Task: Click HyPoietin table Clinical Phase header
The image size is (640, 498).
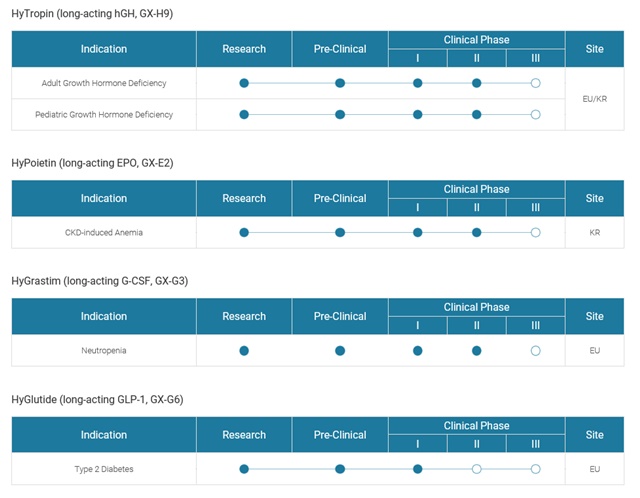Action: click(476, 189)
